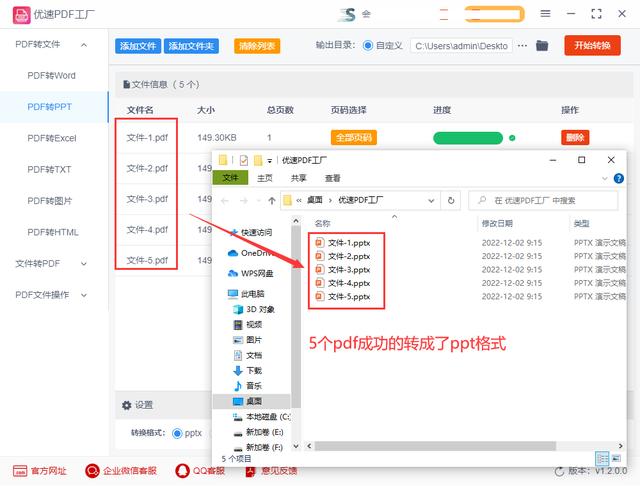
Task: Sort by the 修改日期 column header
Action: [497, 224]
